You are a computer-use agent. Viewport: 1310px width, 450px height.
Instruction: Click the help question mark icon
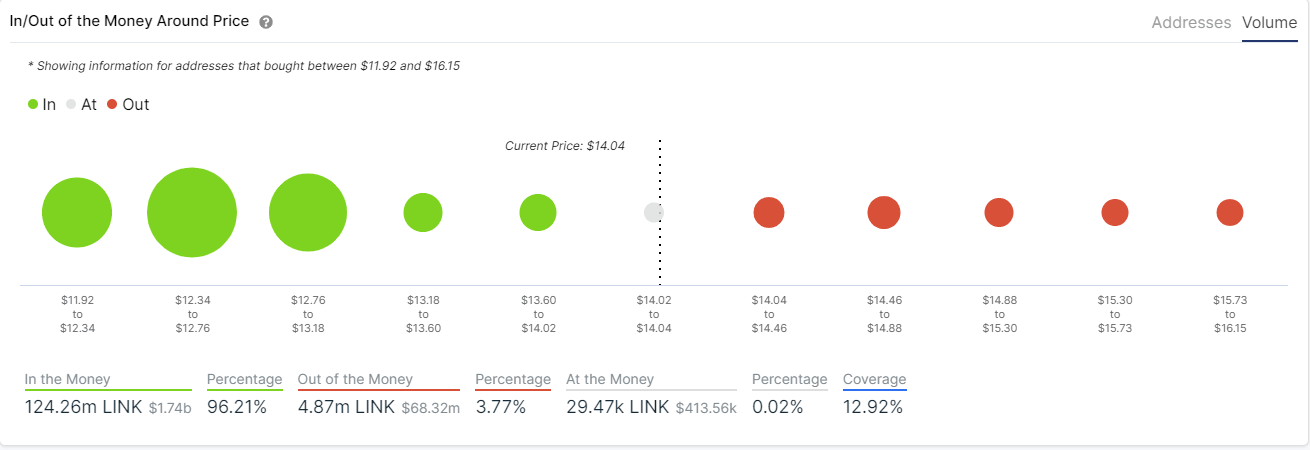click(x=265, y=22)
